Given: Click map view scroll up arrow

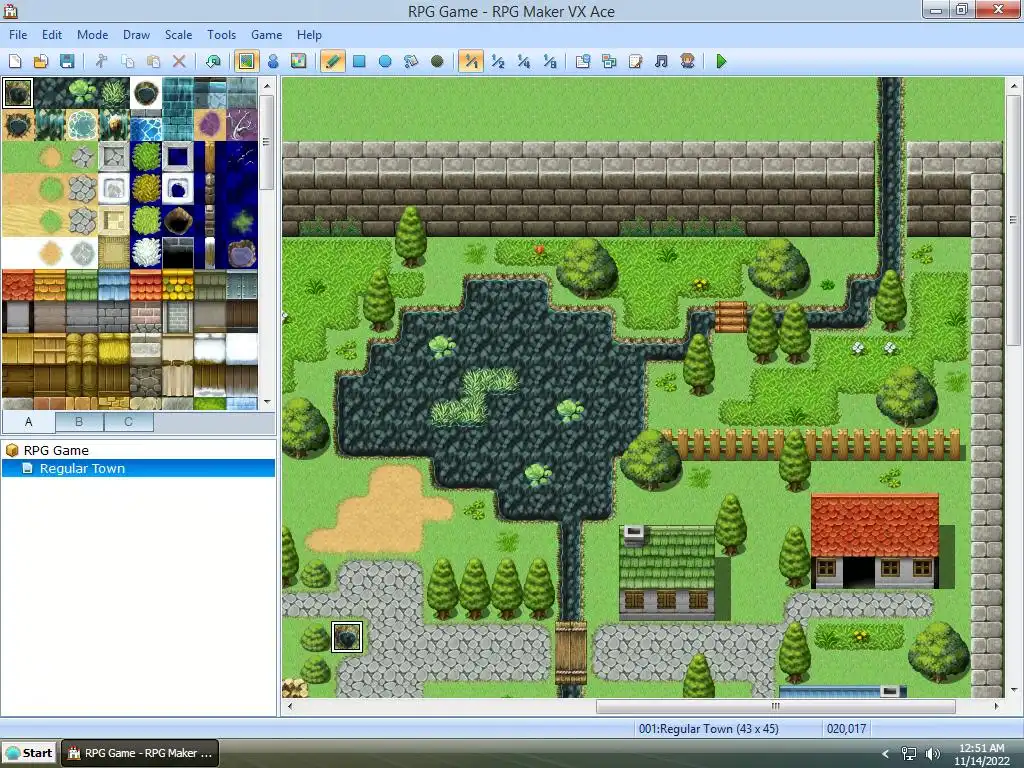Looking at the screenshot, I should point(1013,86).
